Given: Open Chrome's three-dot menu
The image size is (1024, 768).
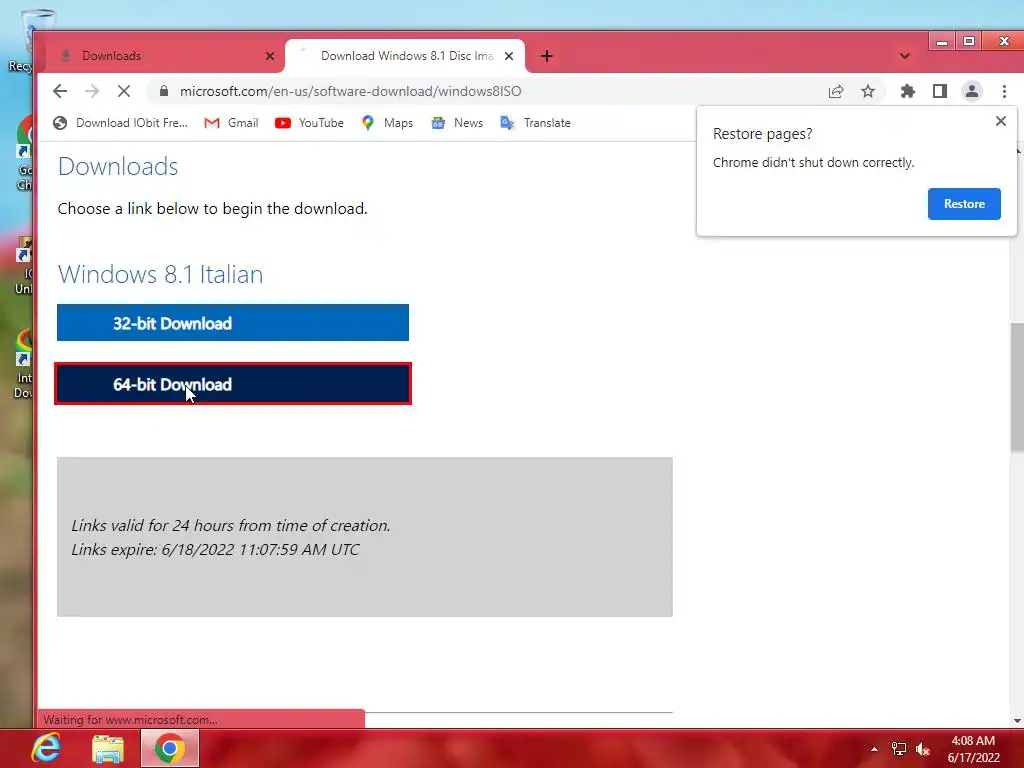Looking at the screenshot, I should pos(1004,91).
